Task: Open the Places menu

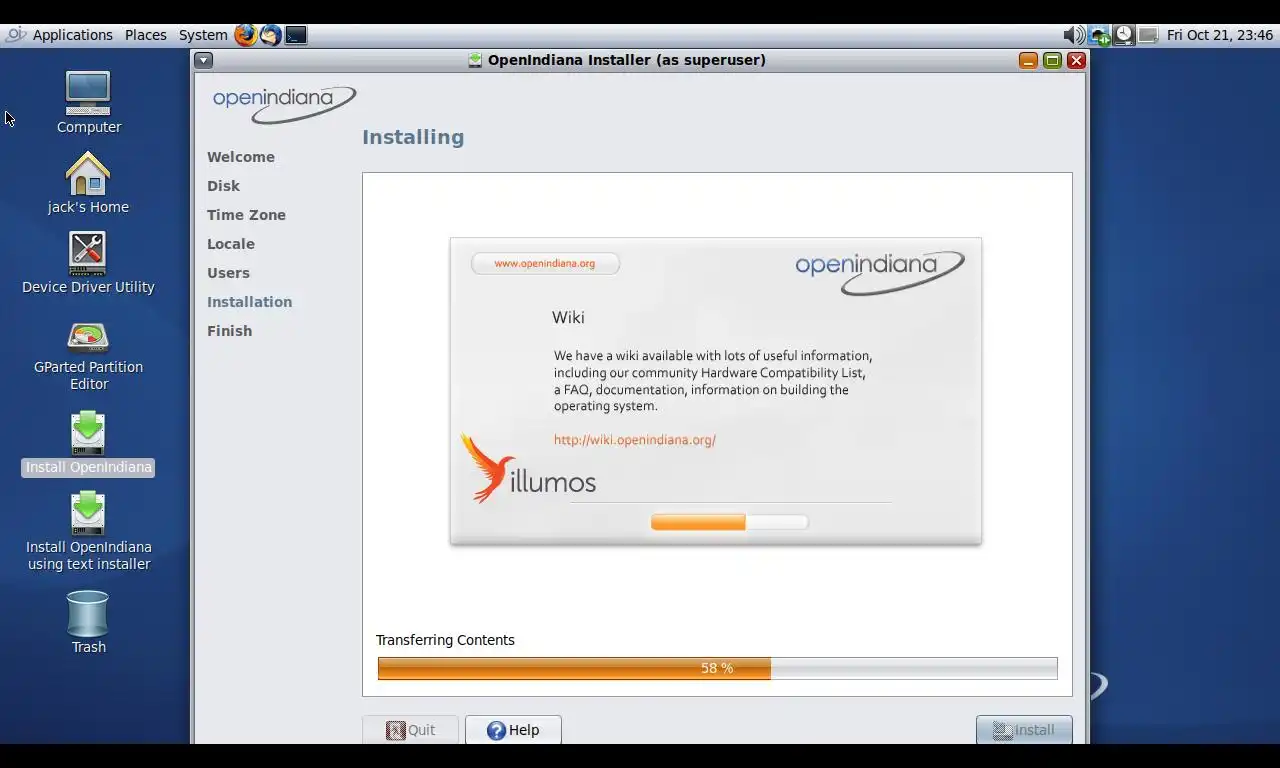Action: pos(145,35)
